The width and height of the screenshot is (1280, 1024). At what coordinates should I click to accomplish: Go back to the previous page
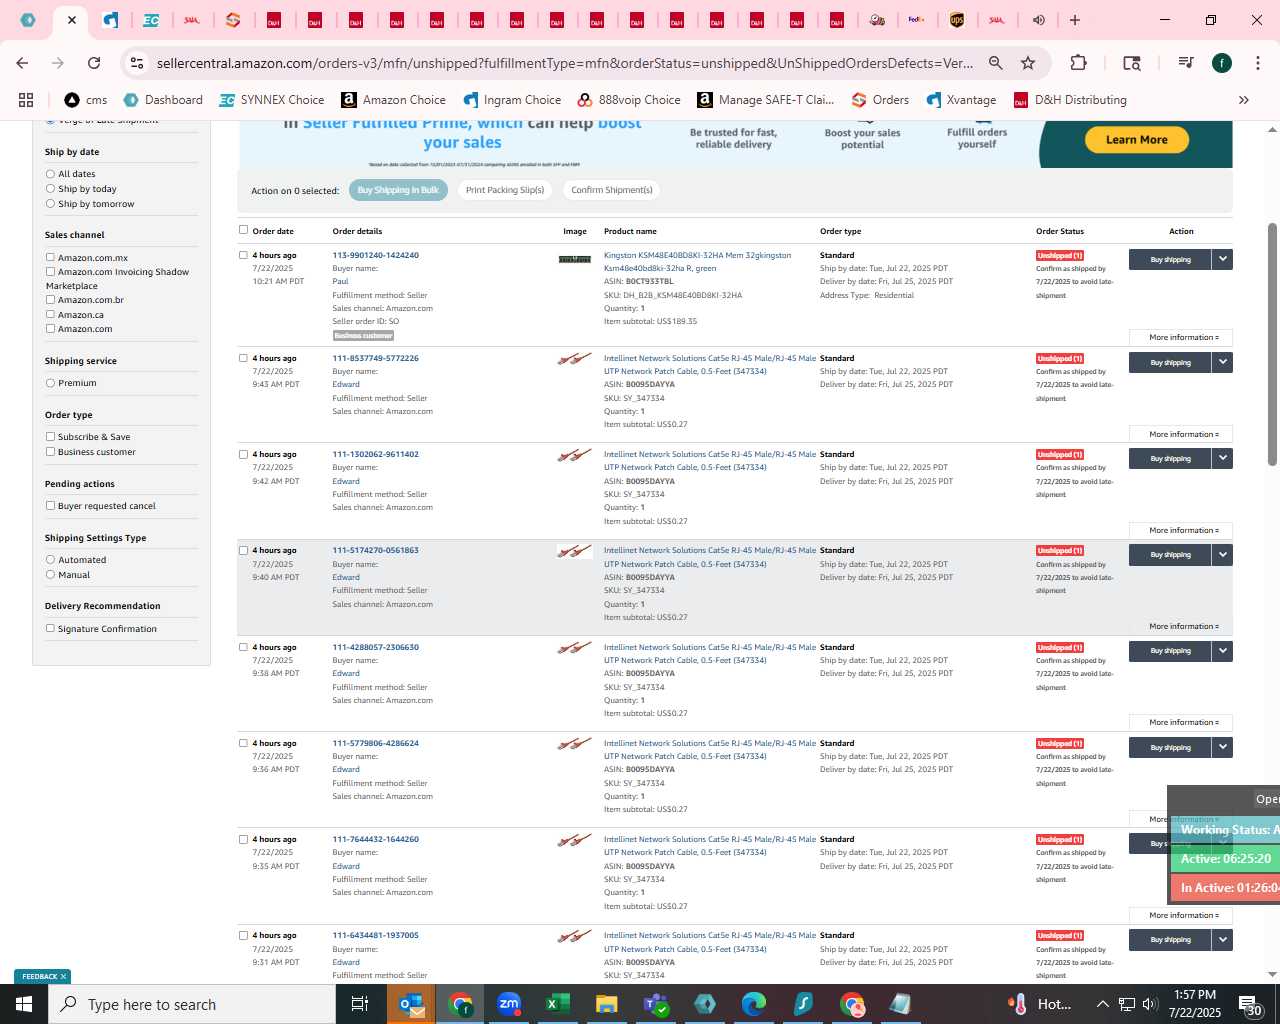(22, 63)
